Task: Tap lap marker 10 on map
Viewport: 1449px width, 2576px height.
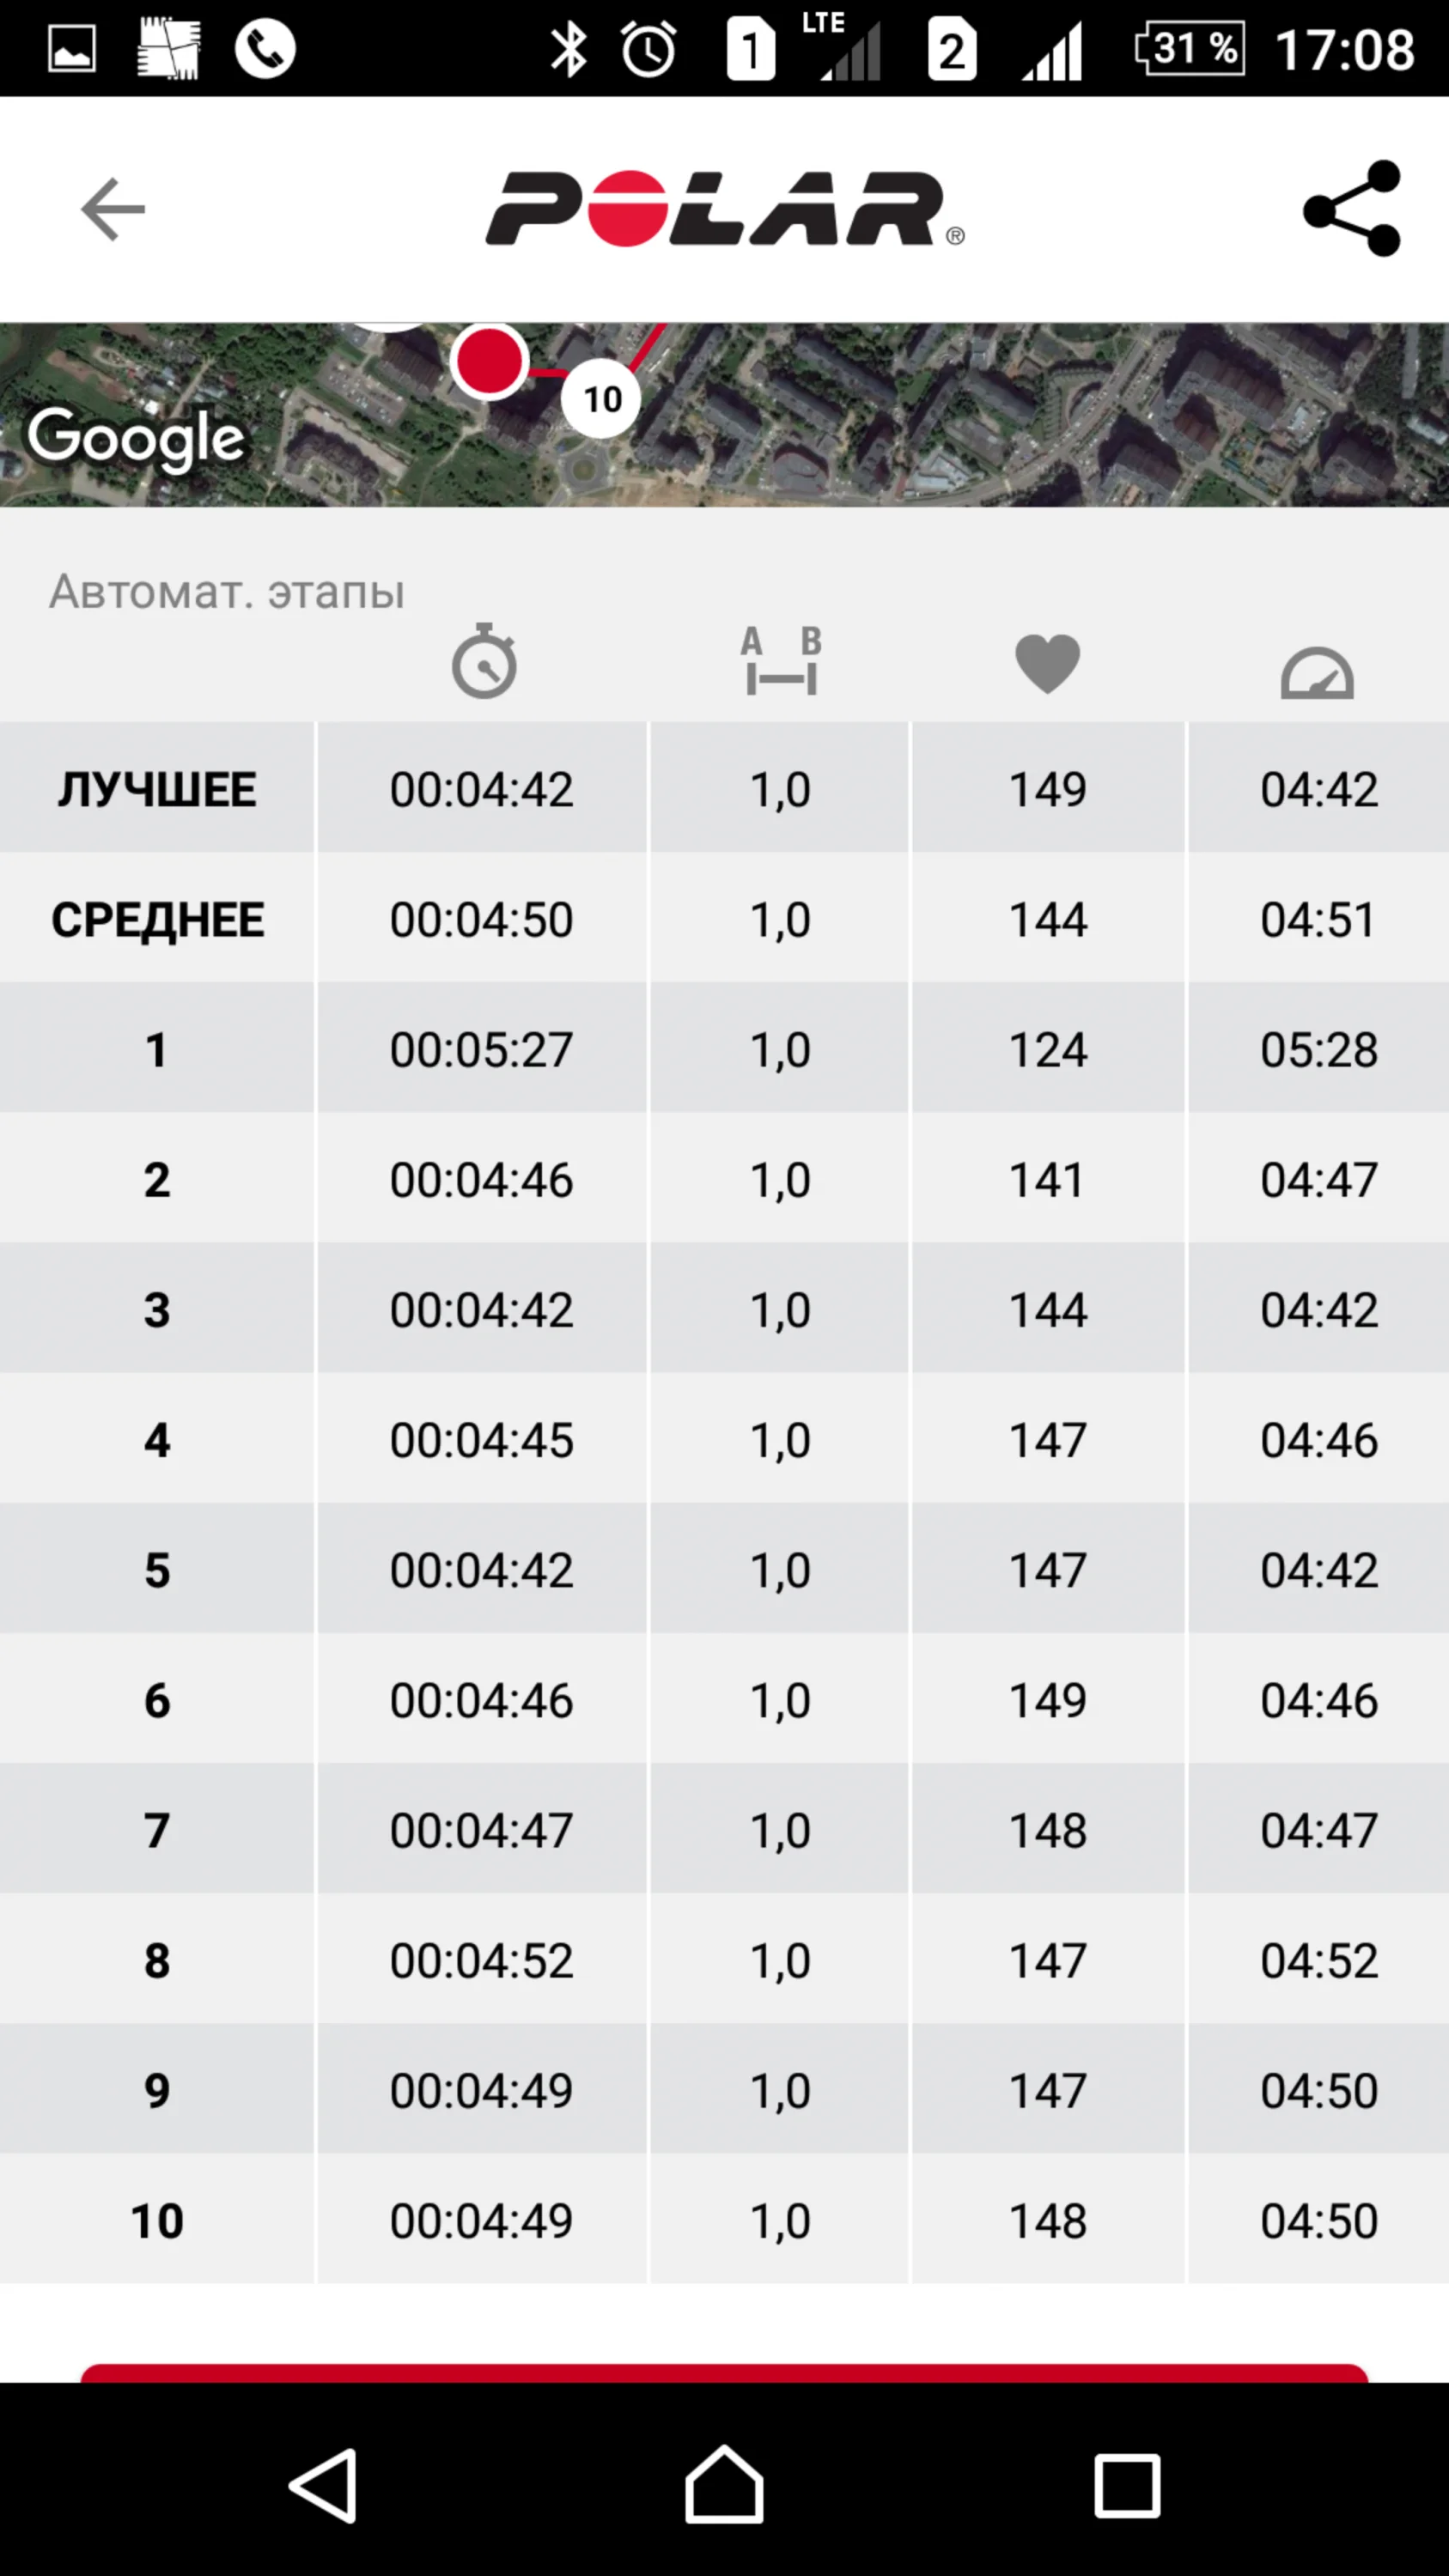Action: click(x=601, y=399)
